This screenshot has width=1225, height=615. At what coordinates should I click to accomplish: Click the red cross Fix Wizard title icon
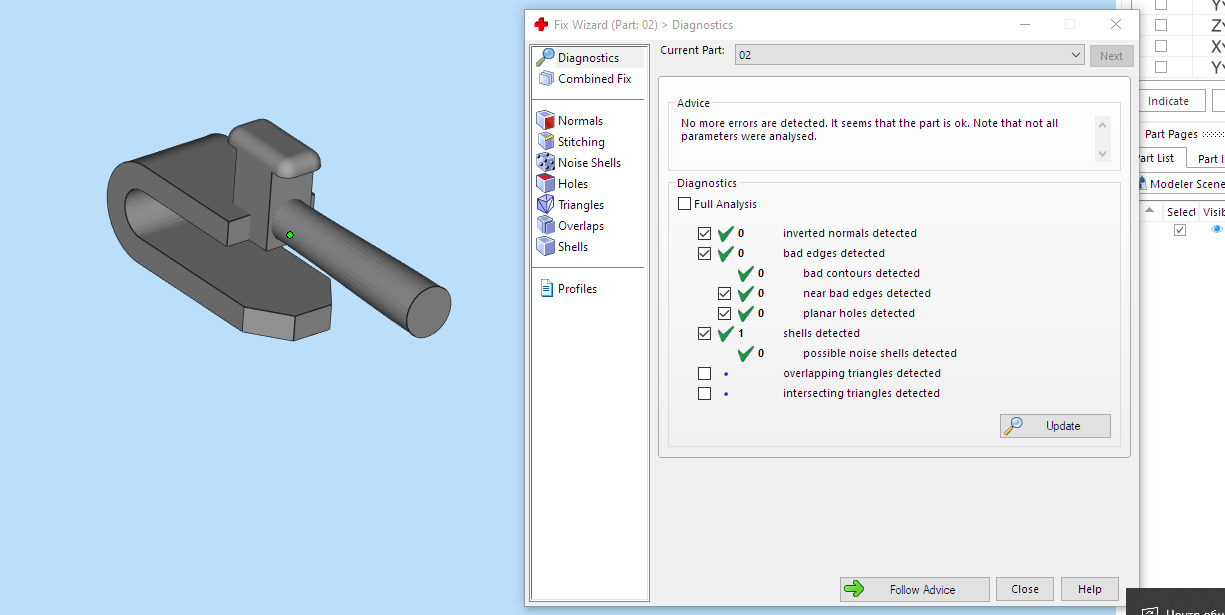tap(541, 25)
